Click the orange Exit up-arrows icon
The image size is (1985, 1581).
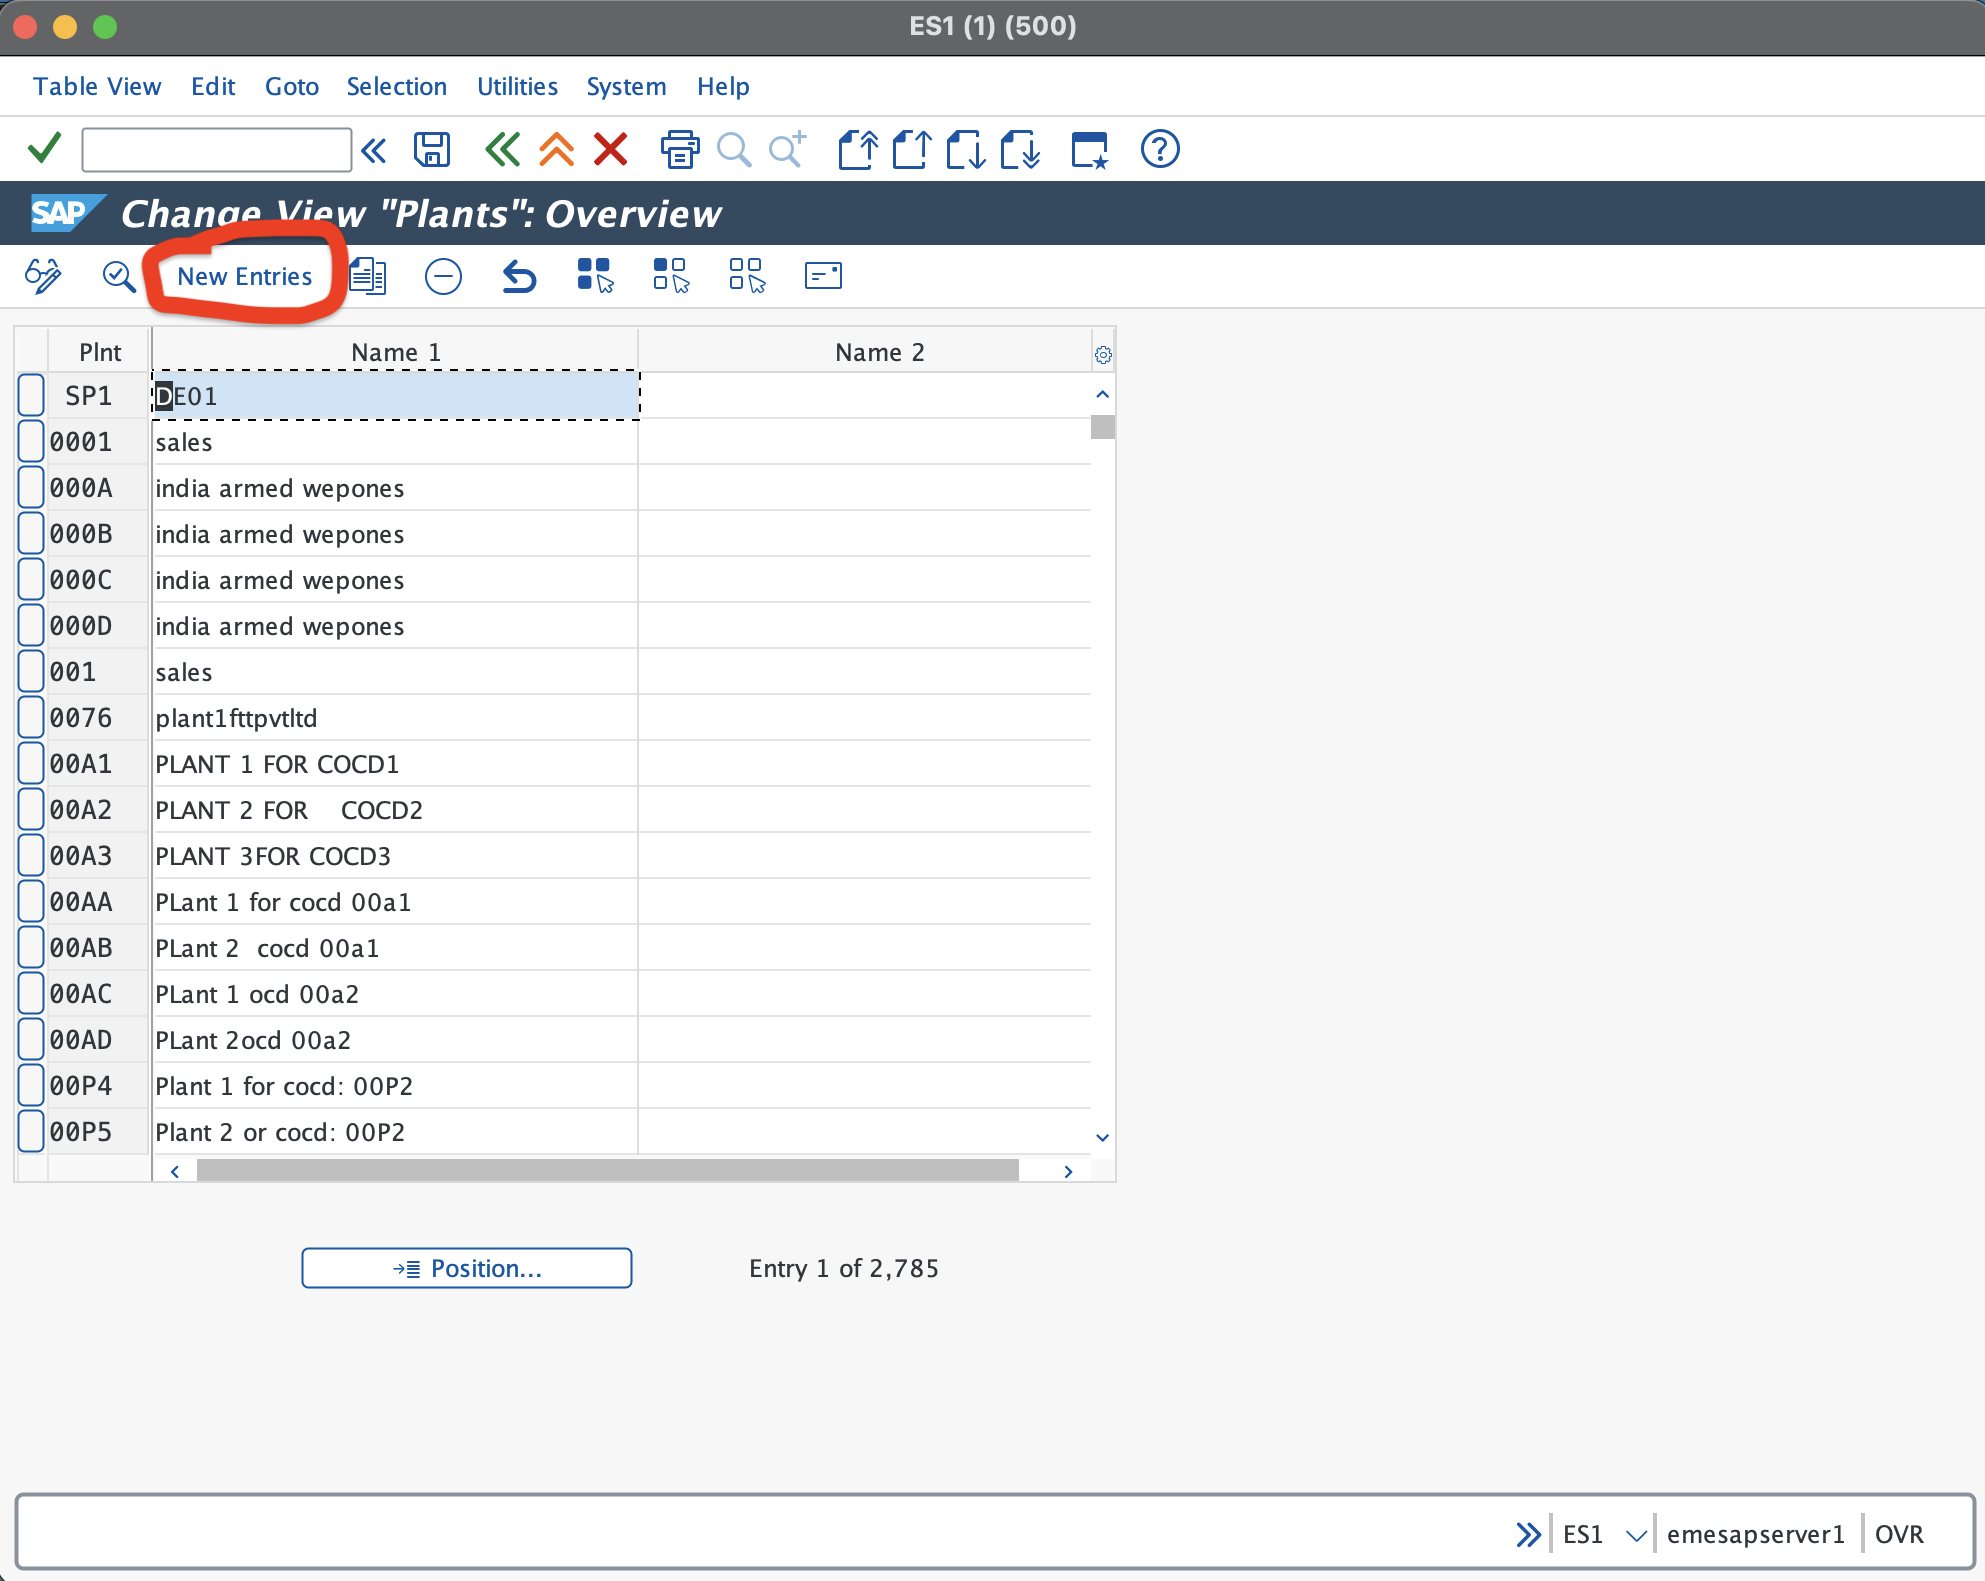[x=556, y=150]
